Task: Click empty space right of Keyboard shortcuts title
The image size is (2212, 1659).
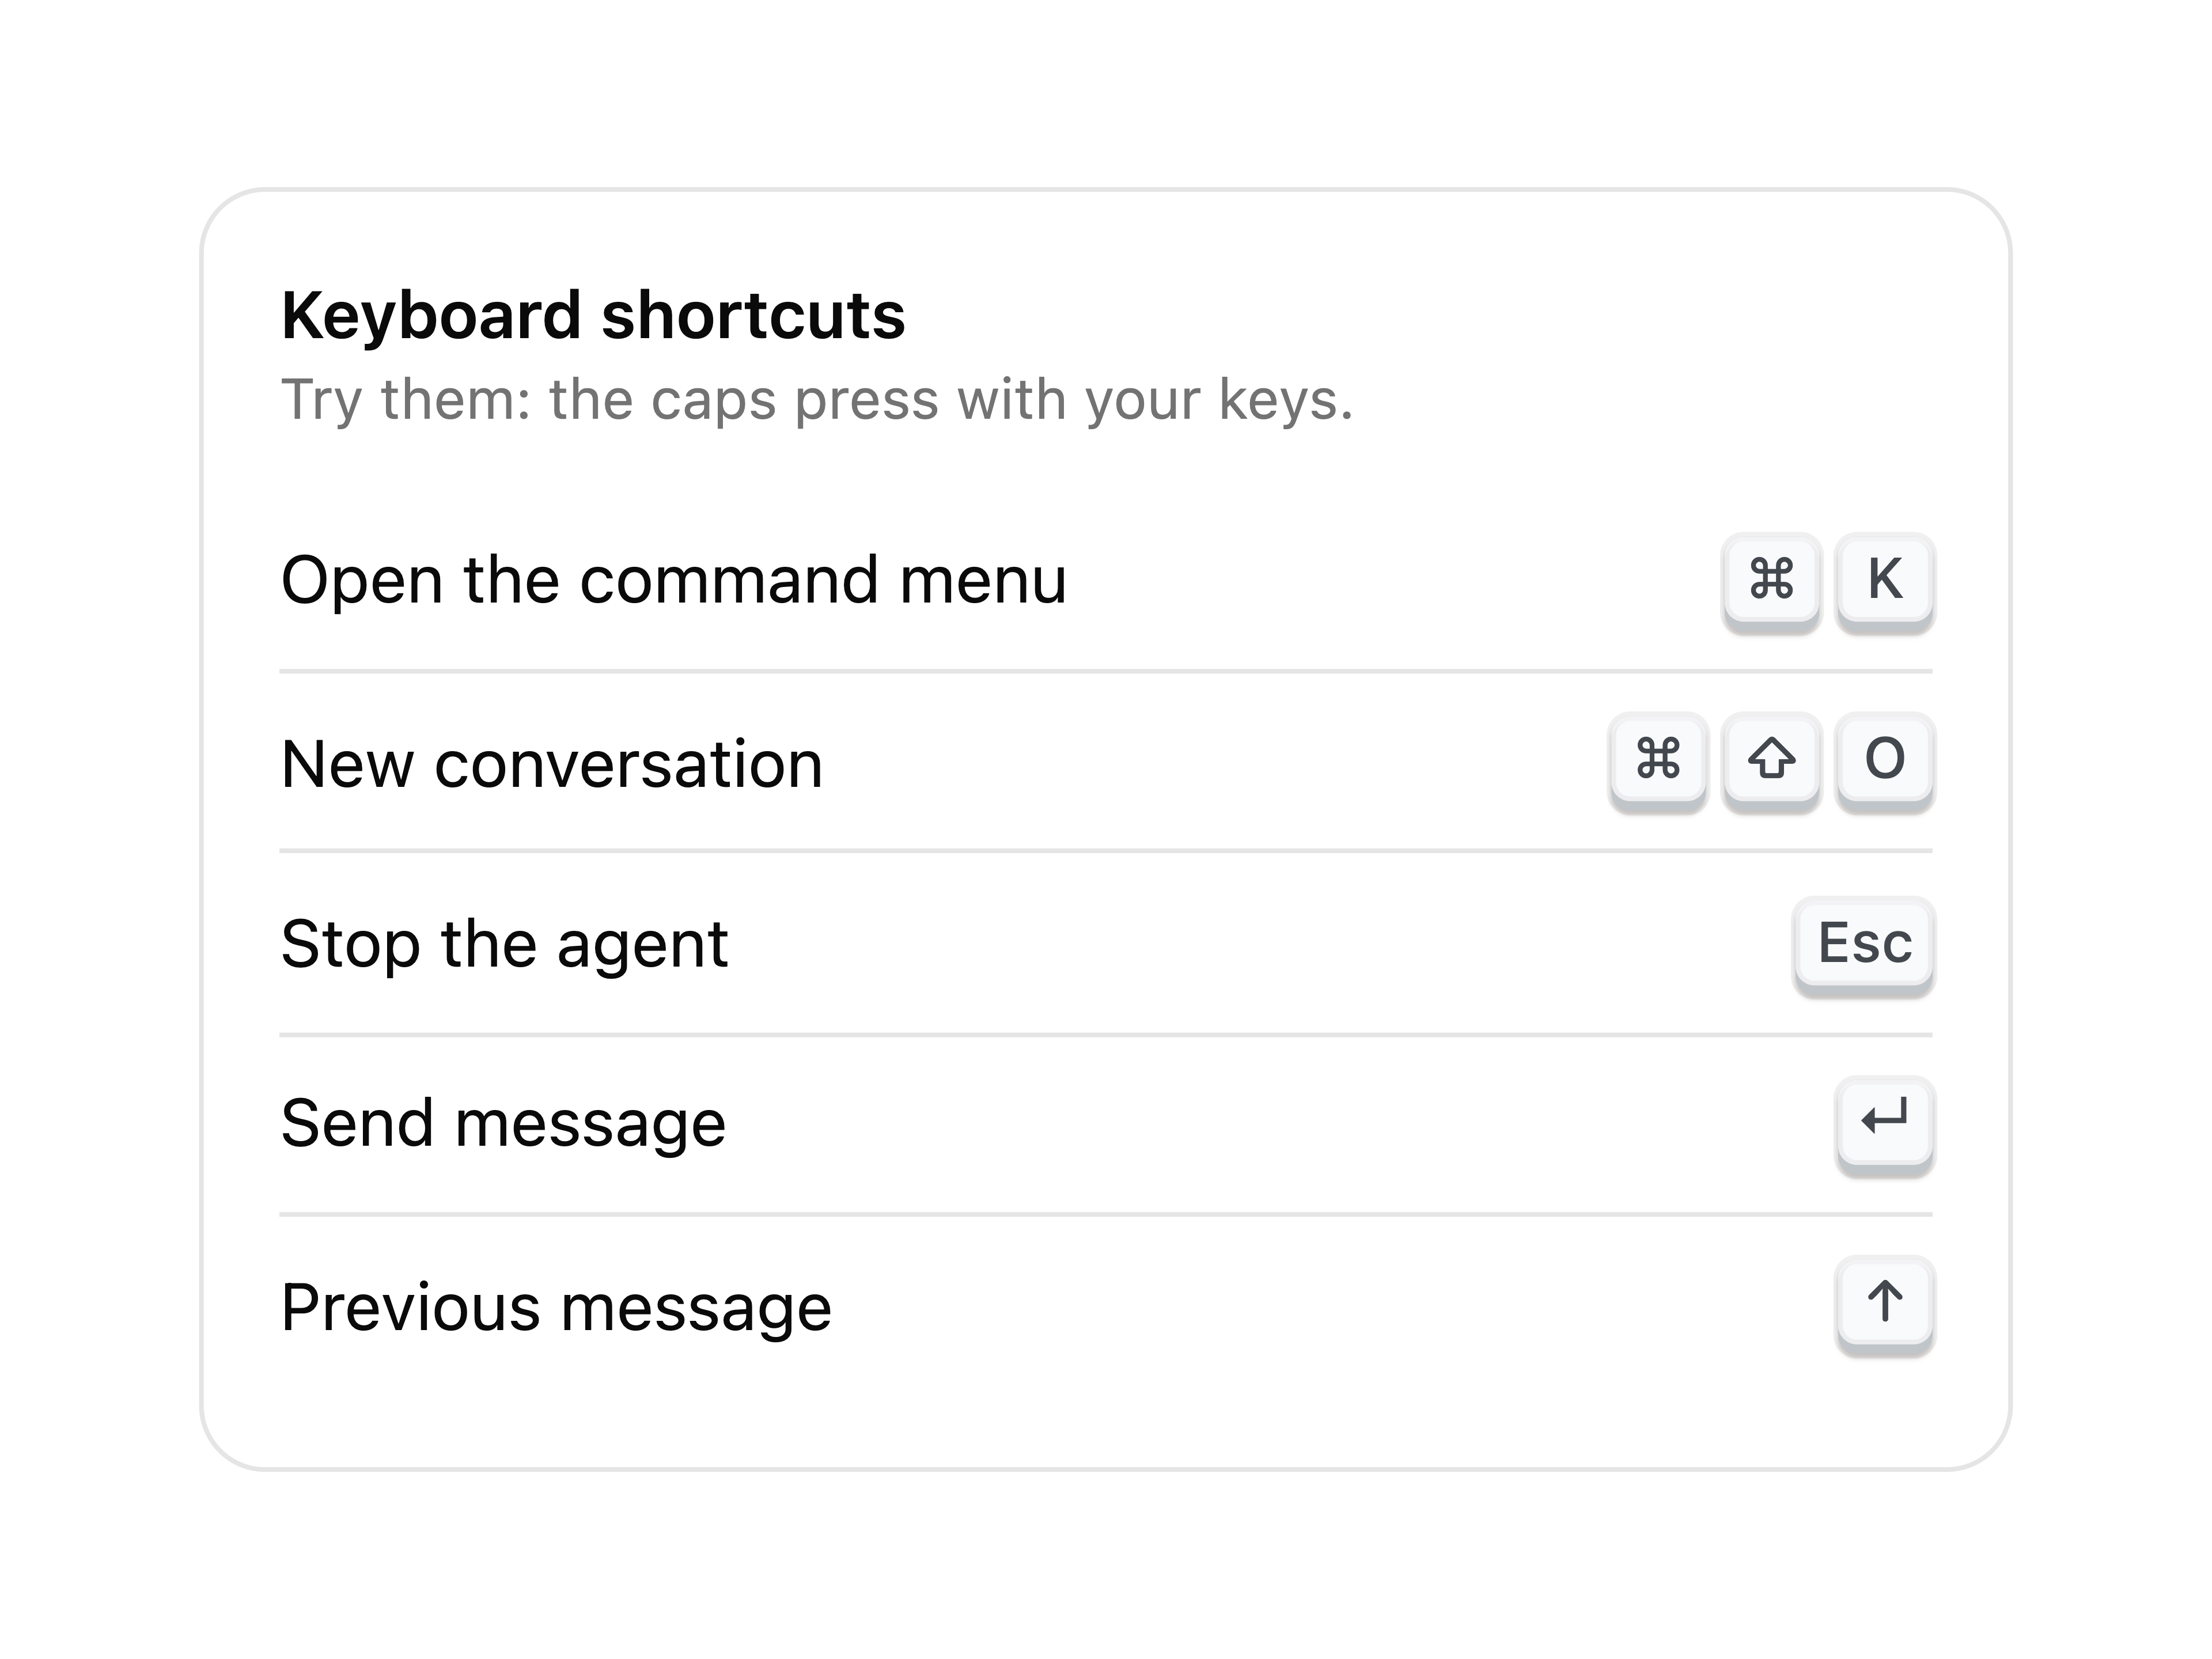Action: 1420,316
